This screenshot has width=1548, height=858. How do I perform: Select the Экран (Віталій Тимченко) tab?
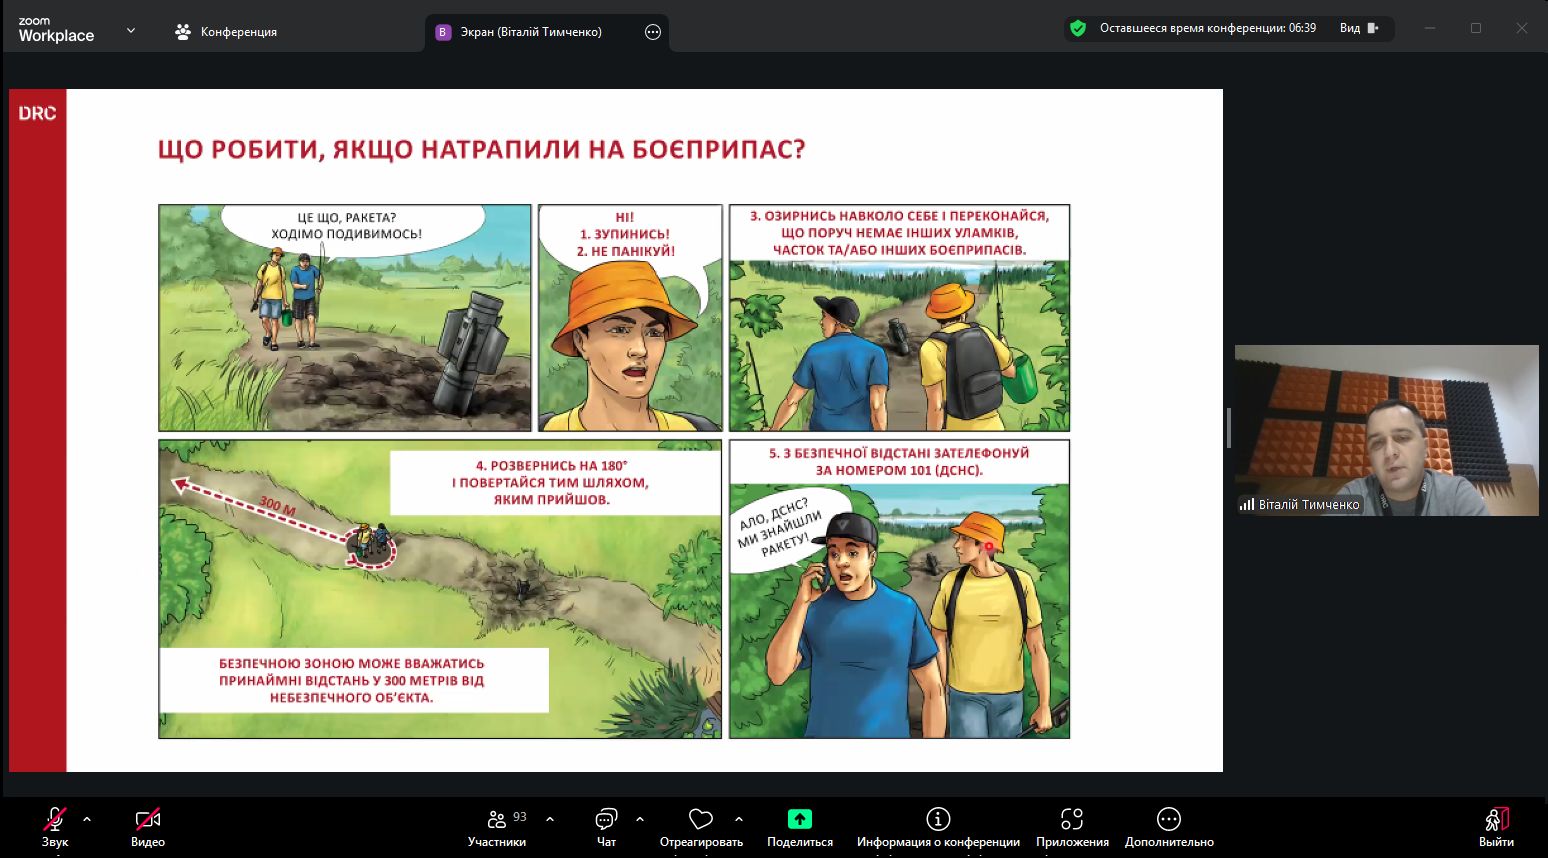coord(530,32)
